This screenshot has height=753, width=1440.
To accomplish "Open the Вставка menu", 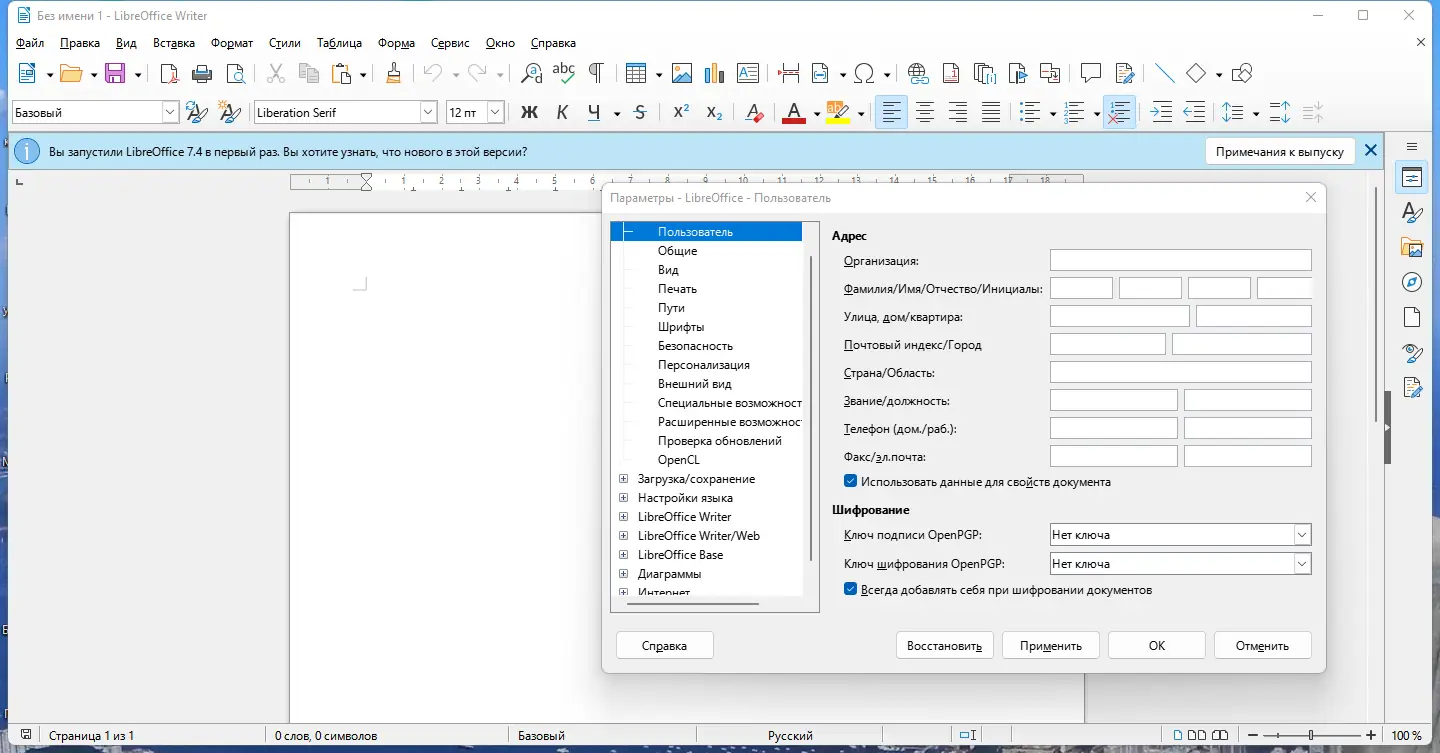I will [x=174, y=43].
